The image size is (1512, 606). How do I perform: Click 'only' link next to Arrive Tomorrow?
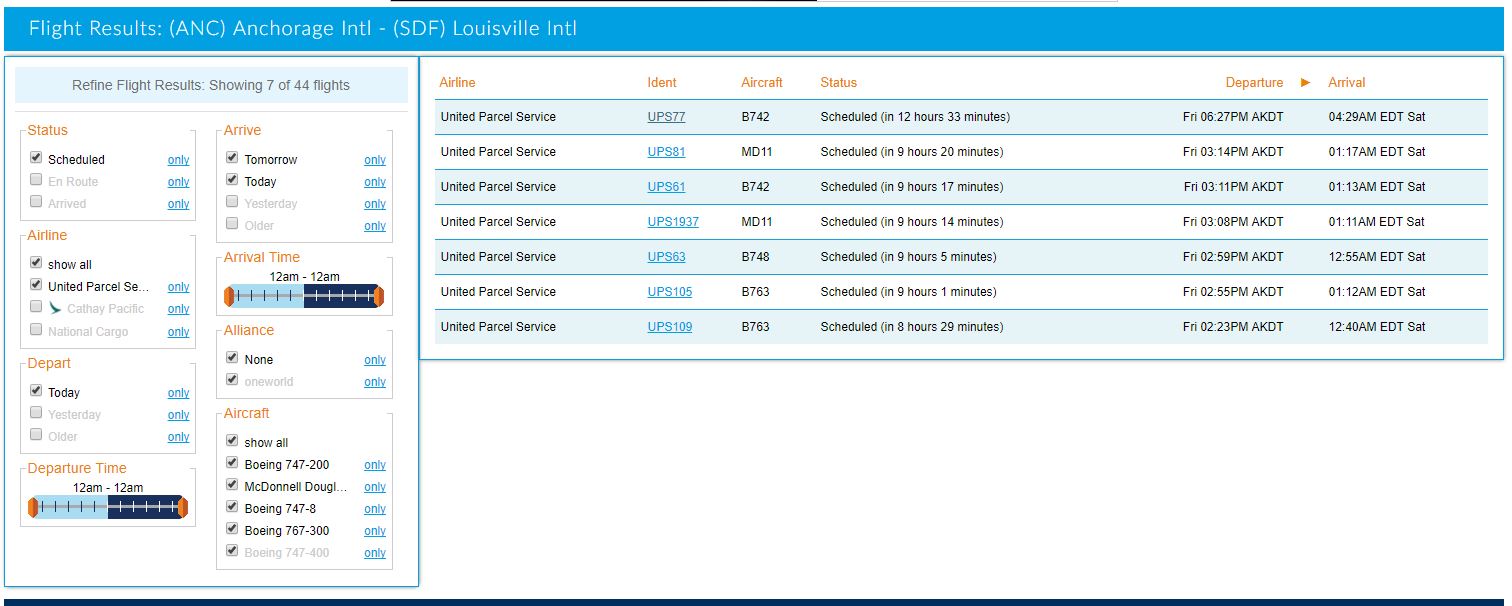375,160
